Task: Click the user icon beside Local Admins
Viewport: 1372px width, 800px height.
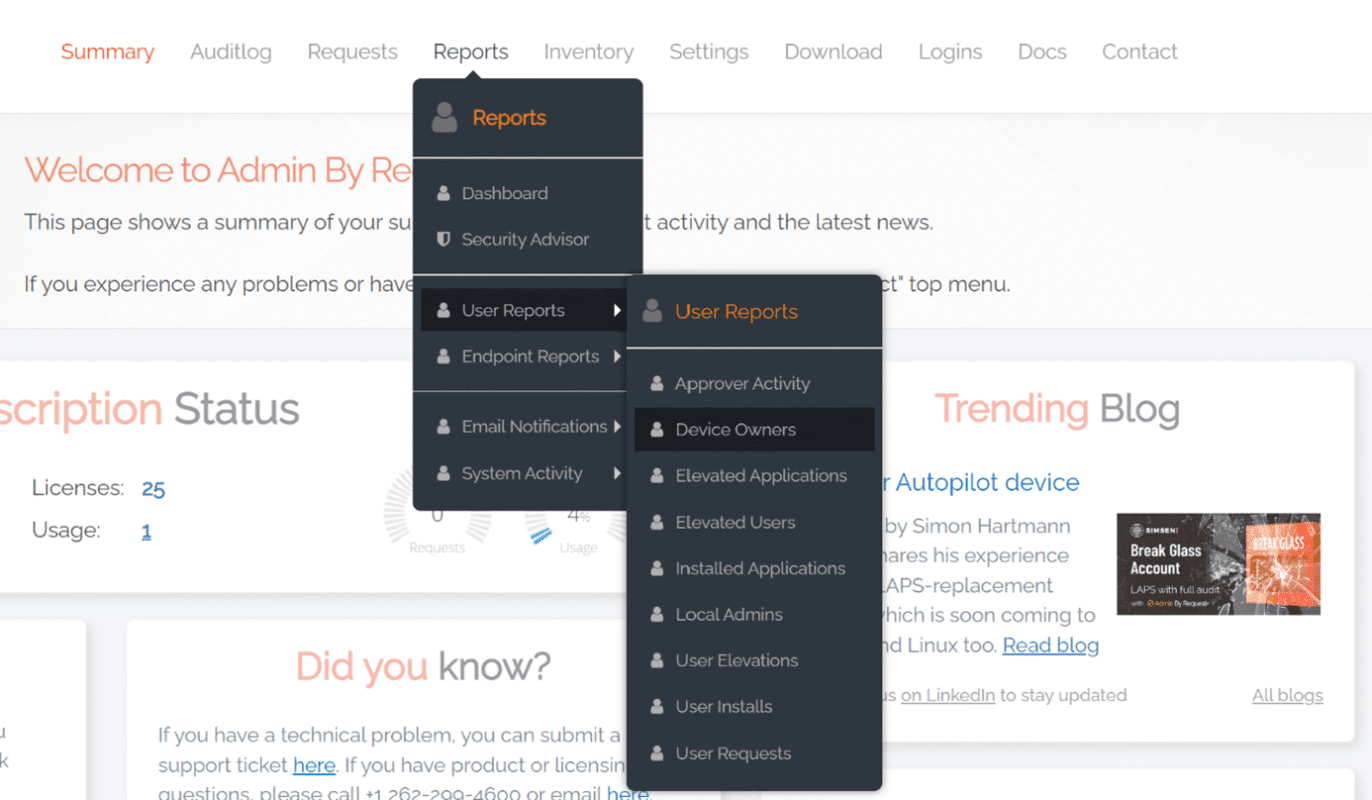Action: [x=657, y=615]
